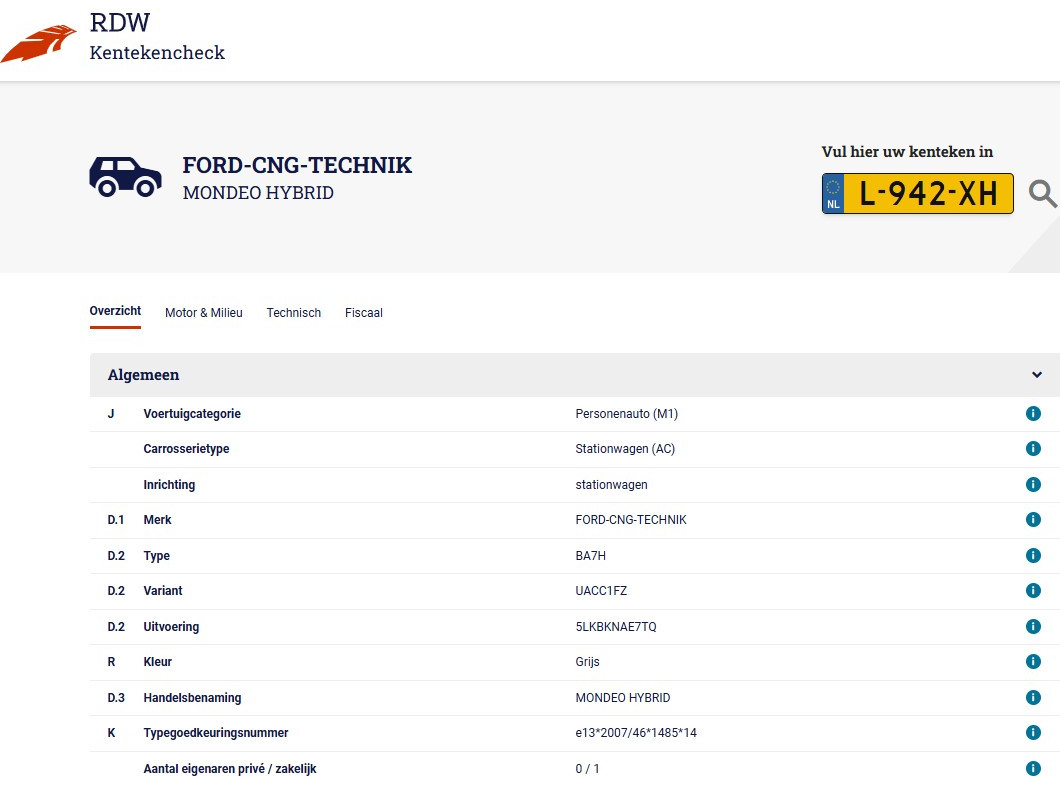Open info icon for Voertuigcategorie

[x=1033, y=414]
